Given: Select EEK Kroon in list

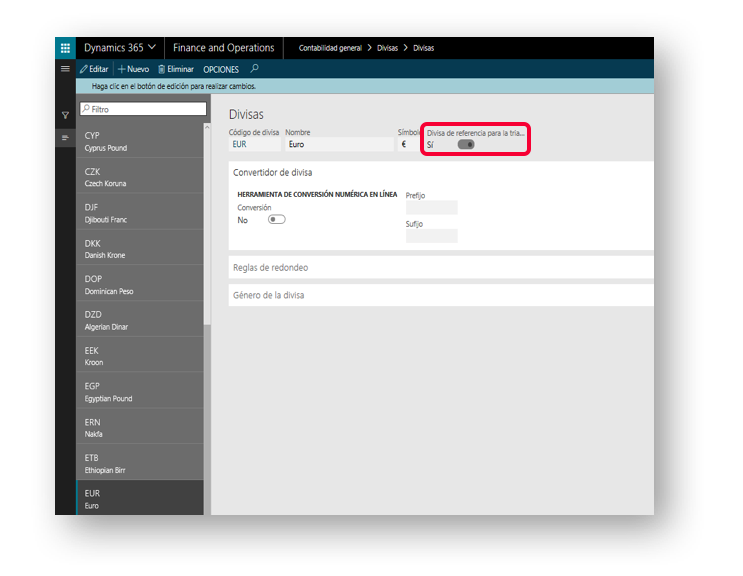Looking at the screenshot, I should point(140,356).
